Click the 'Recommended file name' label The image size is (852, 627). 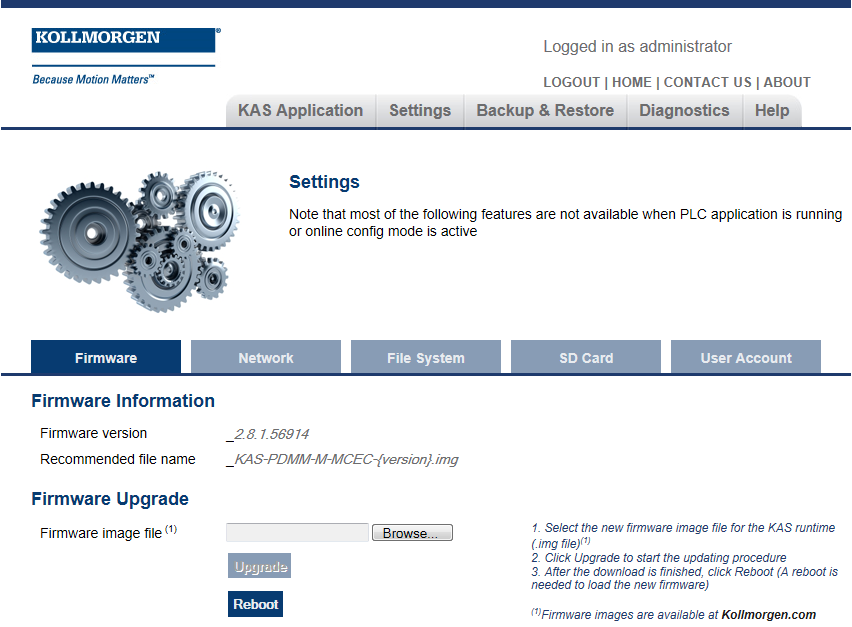[117, 459]
